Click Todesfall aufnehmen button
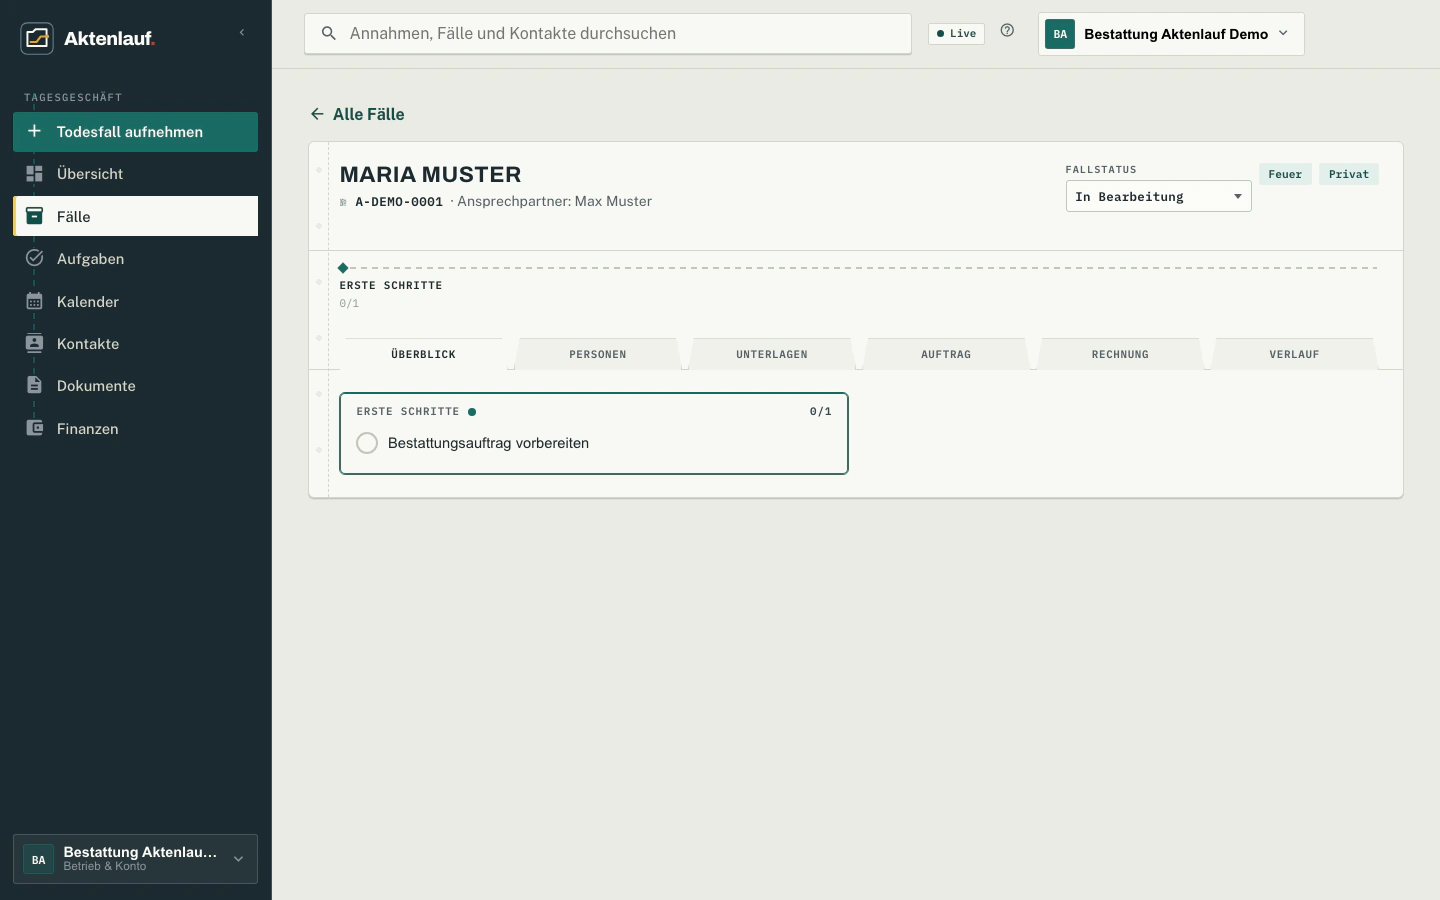The height and width of the screenshot is (900, 1440). click(x=135, y=132)
